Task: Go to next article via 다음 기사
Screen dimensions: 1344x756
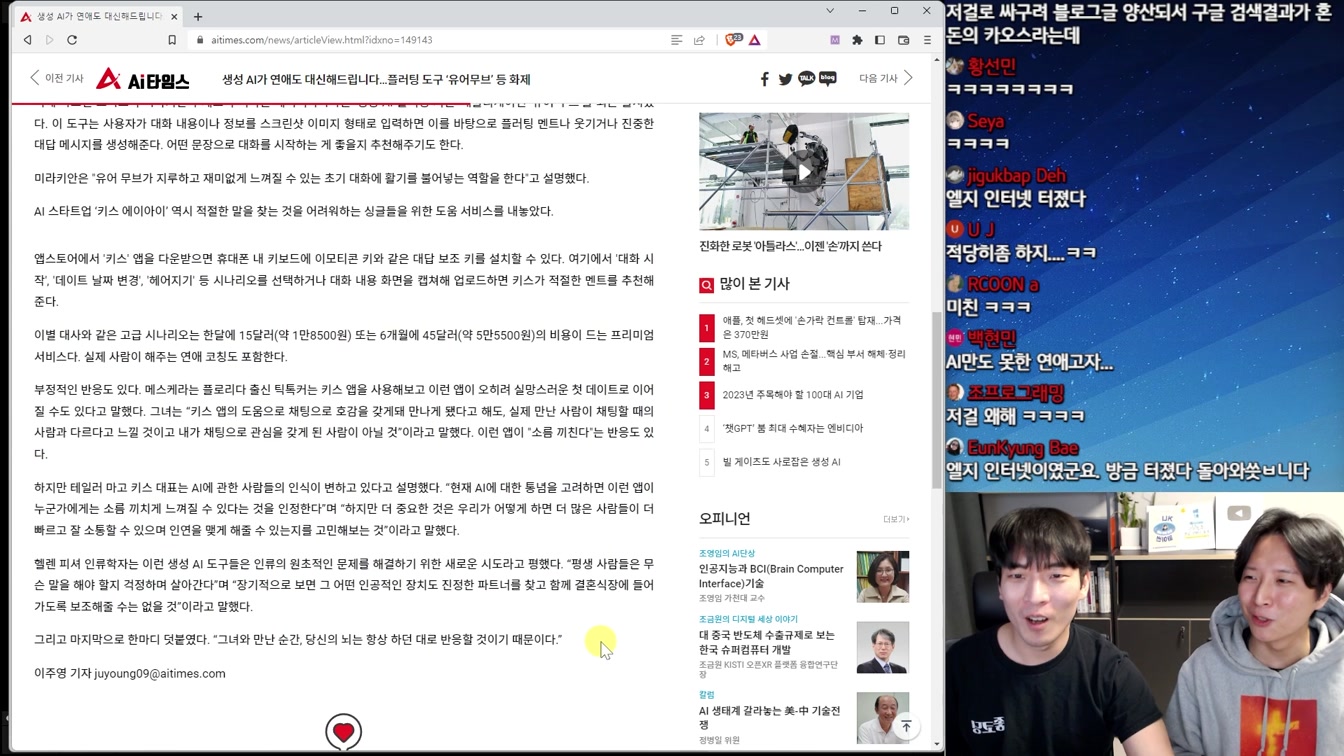Action: 886,78
